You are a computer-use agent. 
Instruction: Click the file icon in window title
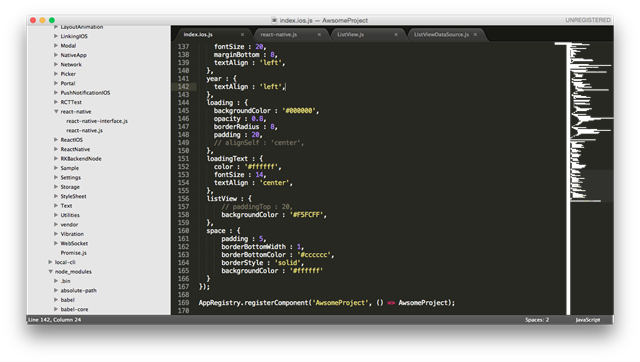click(274, 20)
